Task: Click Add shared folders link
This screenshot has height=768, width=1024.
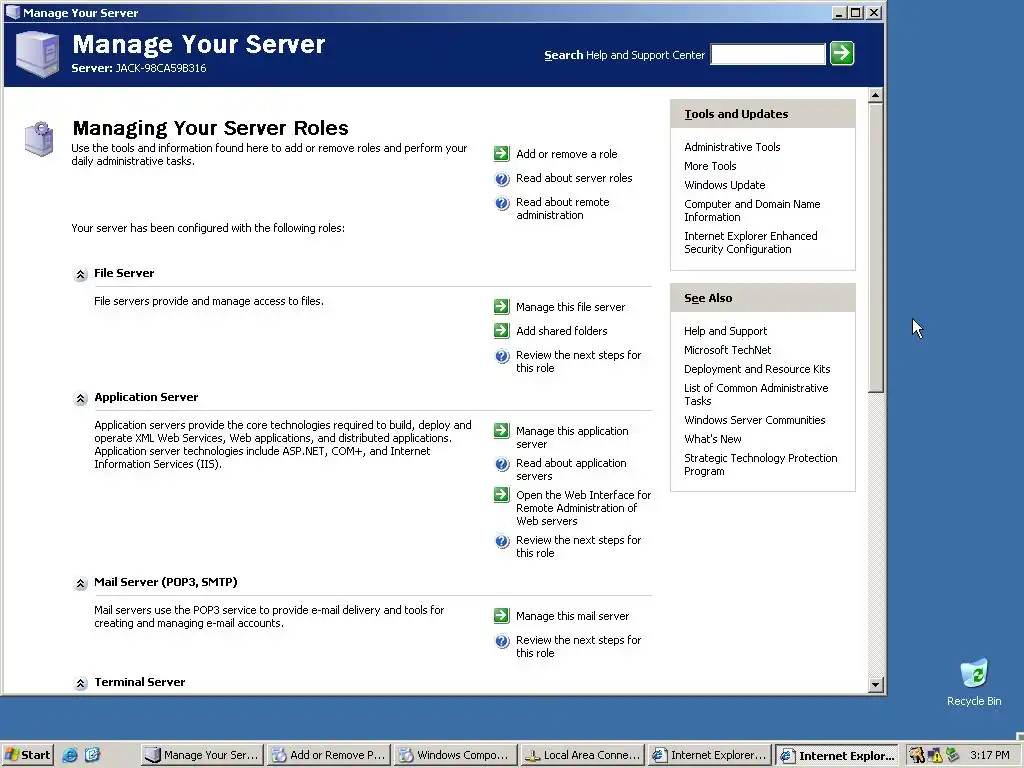Action: click(562, 331)
